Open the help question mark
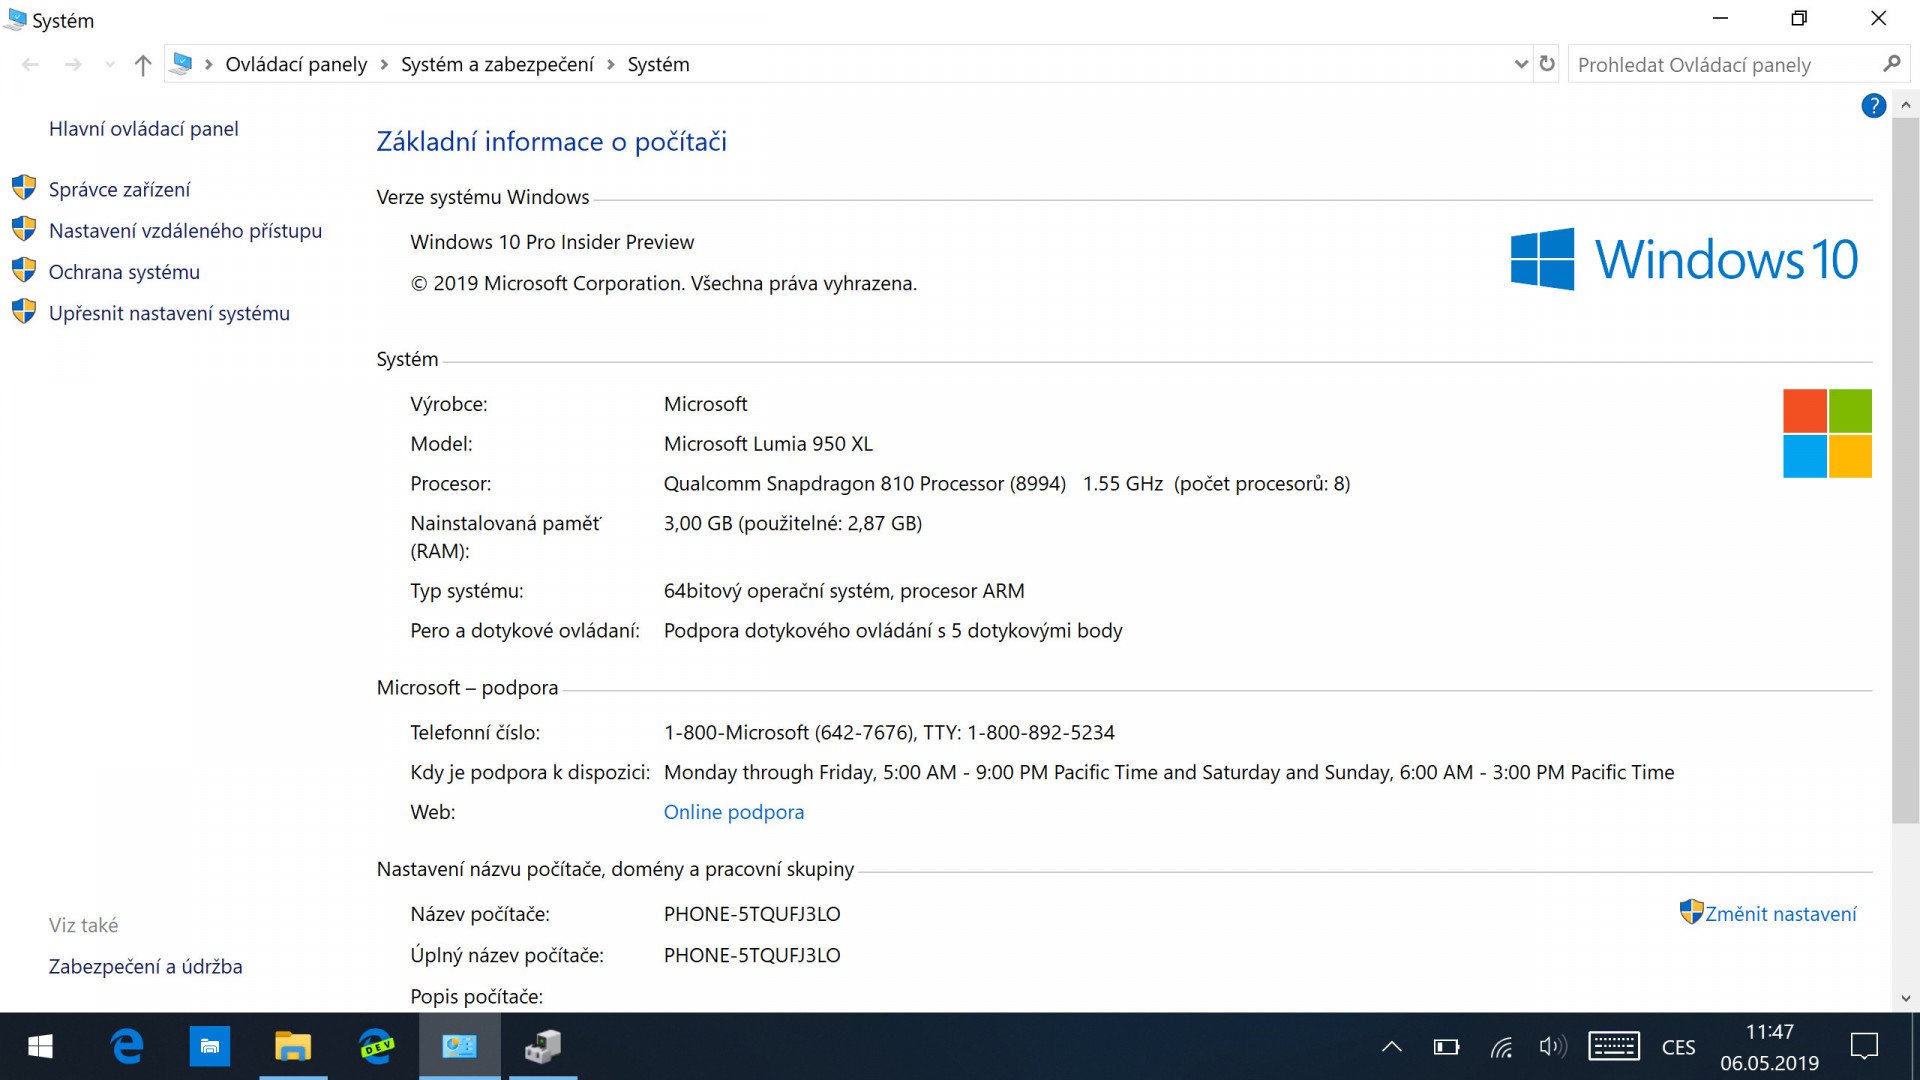The height and width of the screenshot is (1080, 1920). (x=1873, y=106)
